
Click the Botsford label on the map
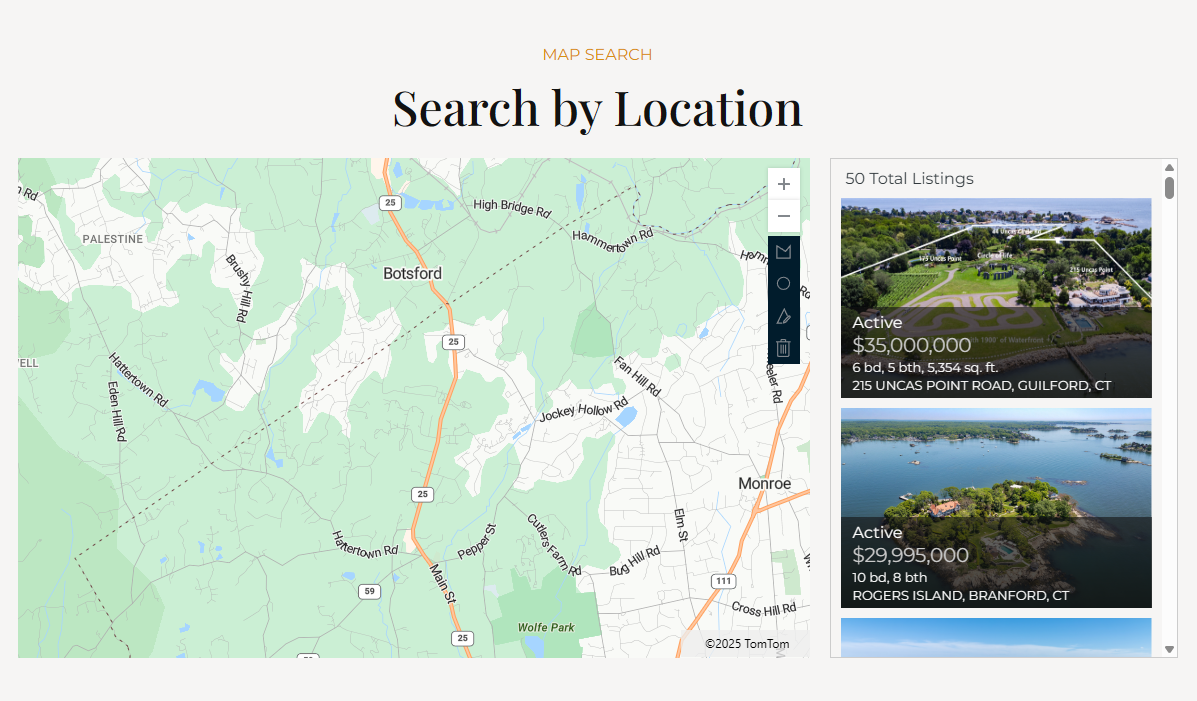tap(412, 274)
